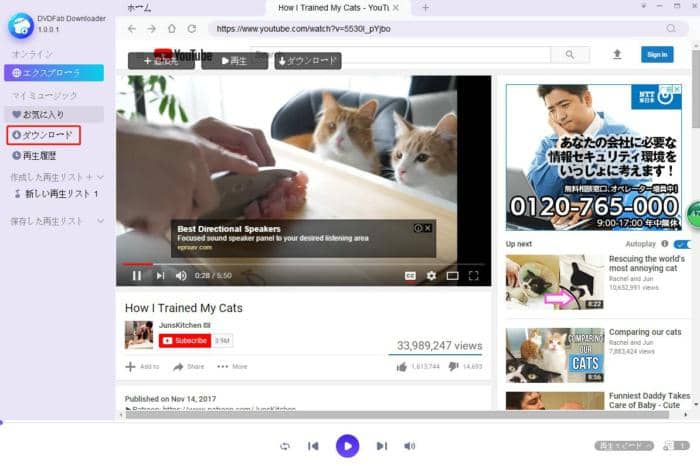This screenshot has height=466, width=700.
Task: Open the playback mode selector at bottom right
Action: (624, 445)
